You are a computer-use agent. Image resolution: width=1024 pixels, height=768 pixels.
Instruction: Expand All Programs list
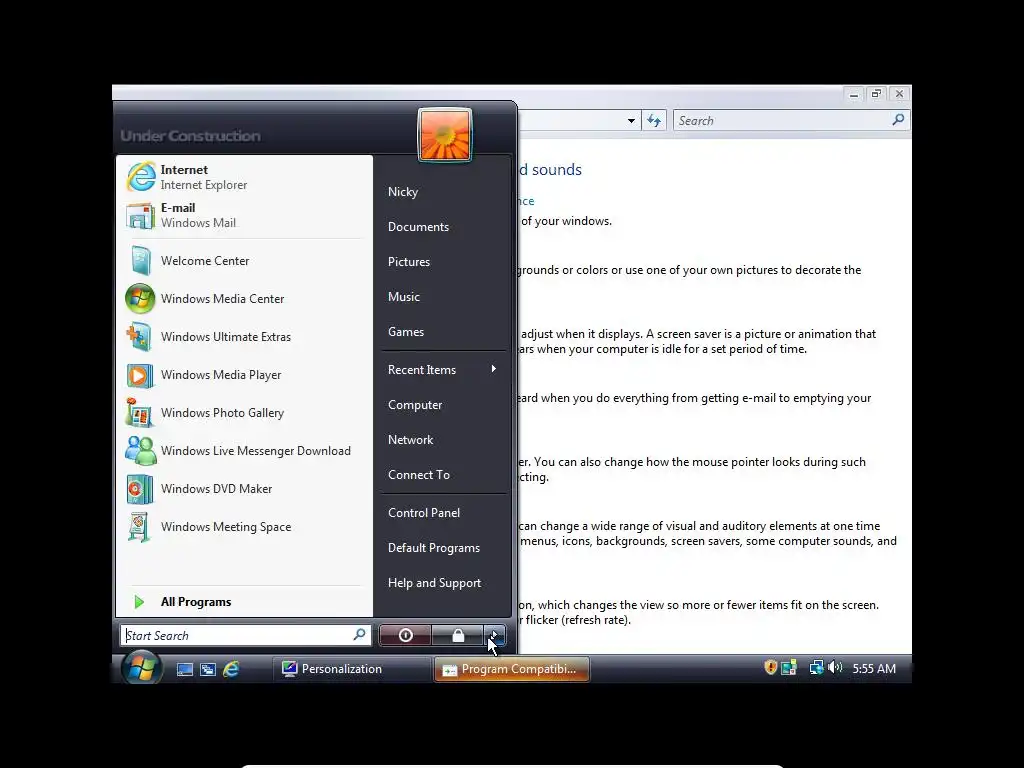pos(242,601)
